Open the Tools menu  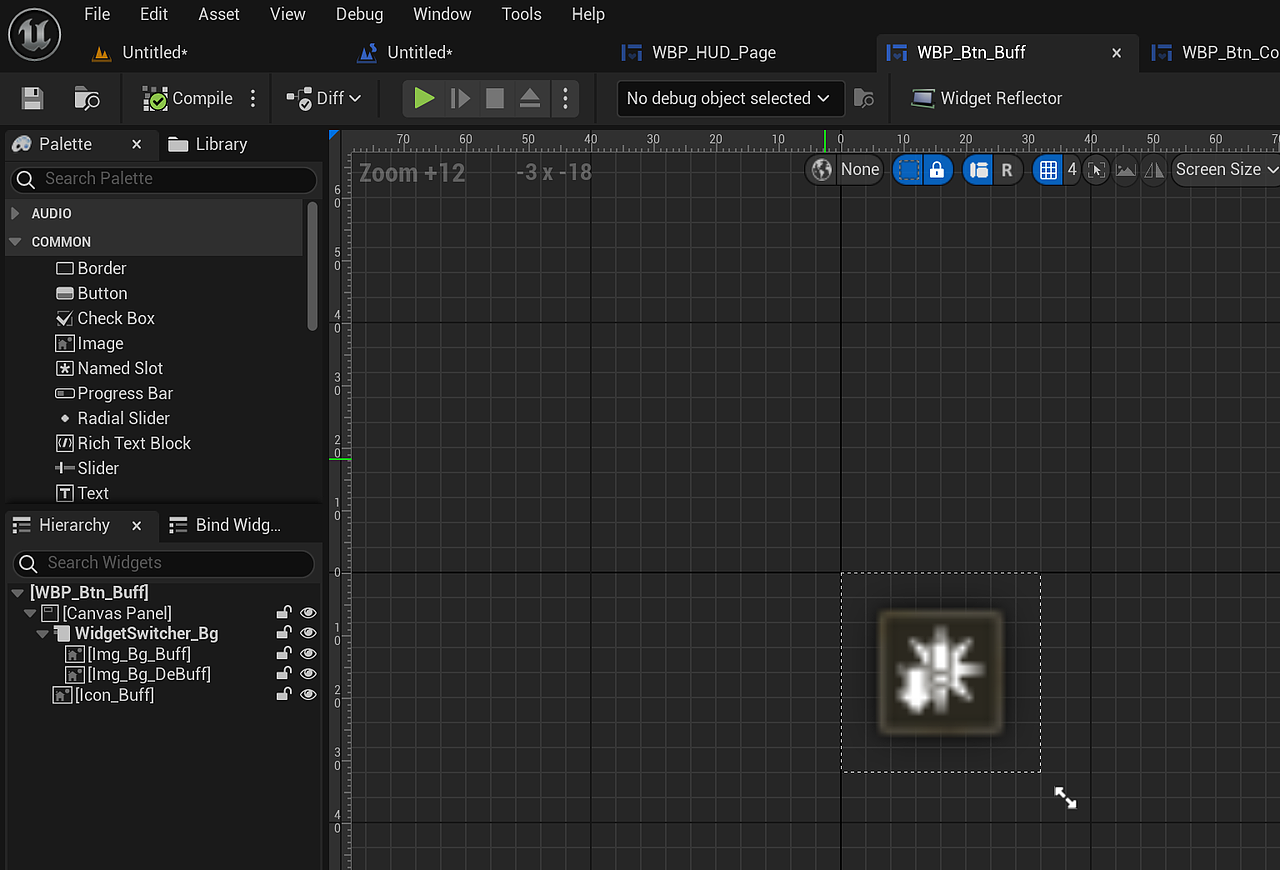click(521, 14)
